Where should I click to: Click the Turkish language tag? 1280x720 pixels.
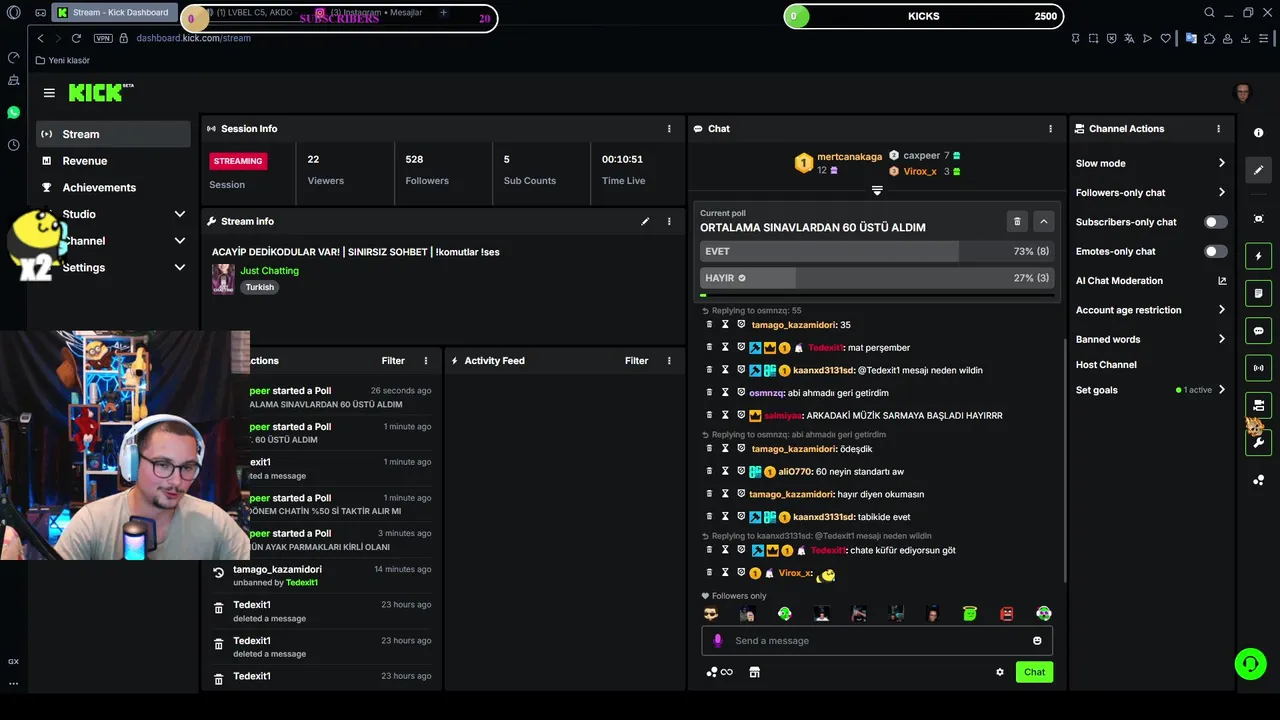pyautogui.click(x=259, y=287)
